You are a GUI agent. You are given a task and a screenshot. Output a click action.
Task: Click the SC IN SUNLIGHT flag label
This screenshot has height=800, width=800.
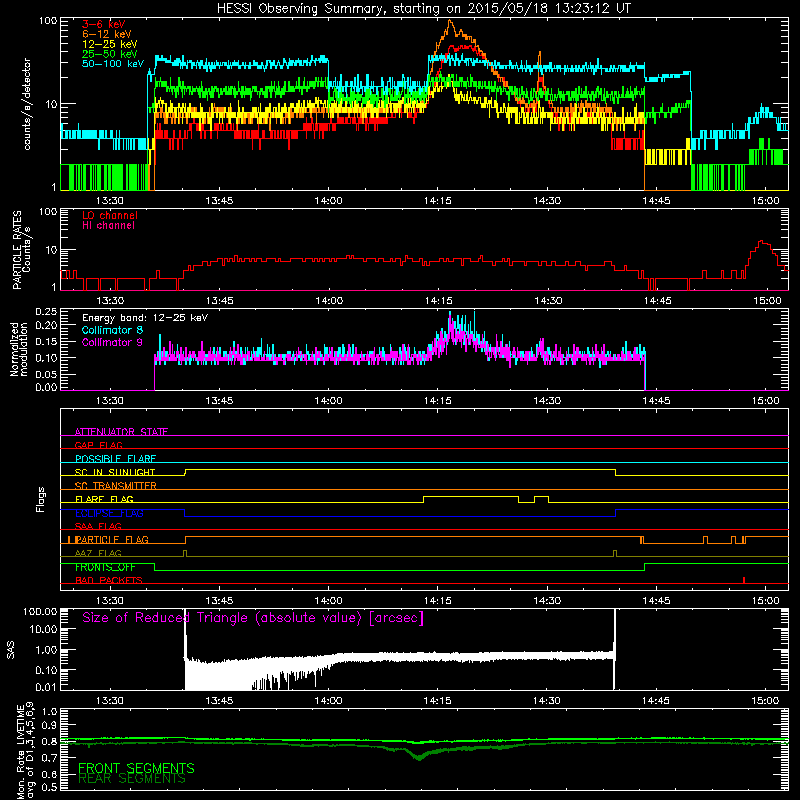[115, 472]
